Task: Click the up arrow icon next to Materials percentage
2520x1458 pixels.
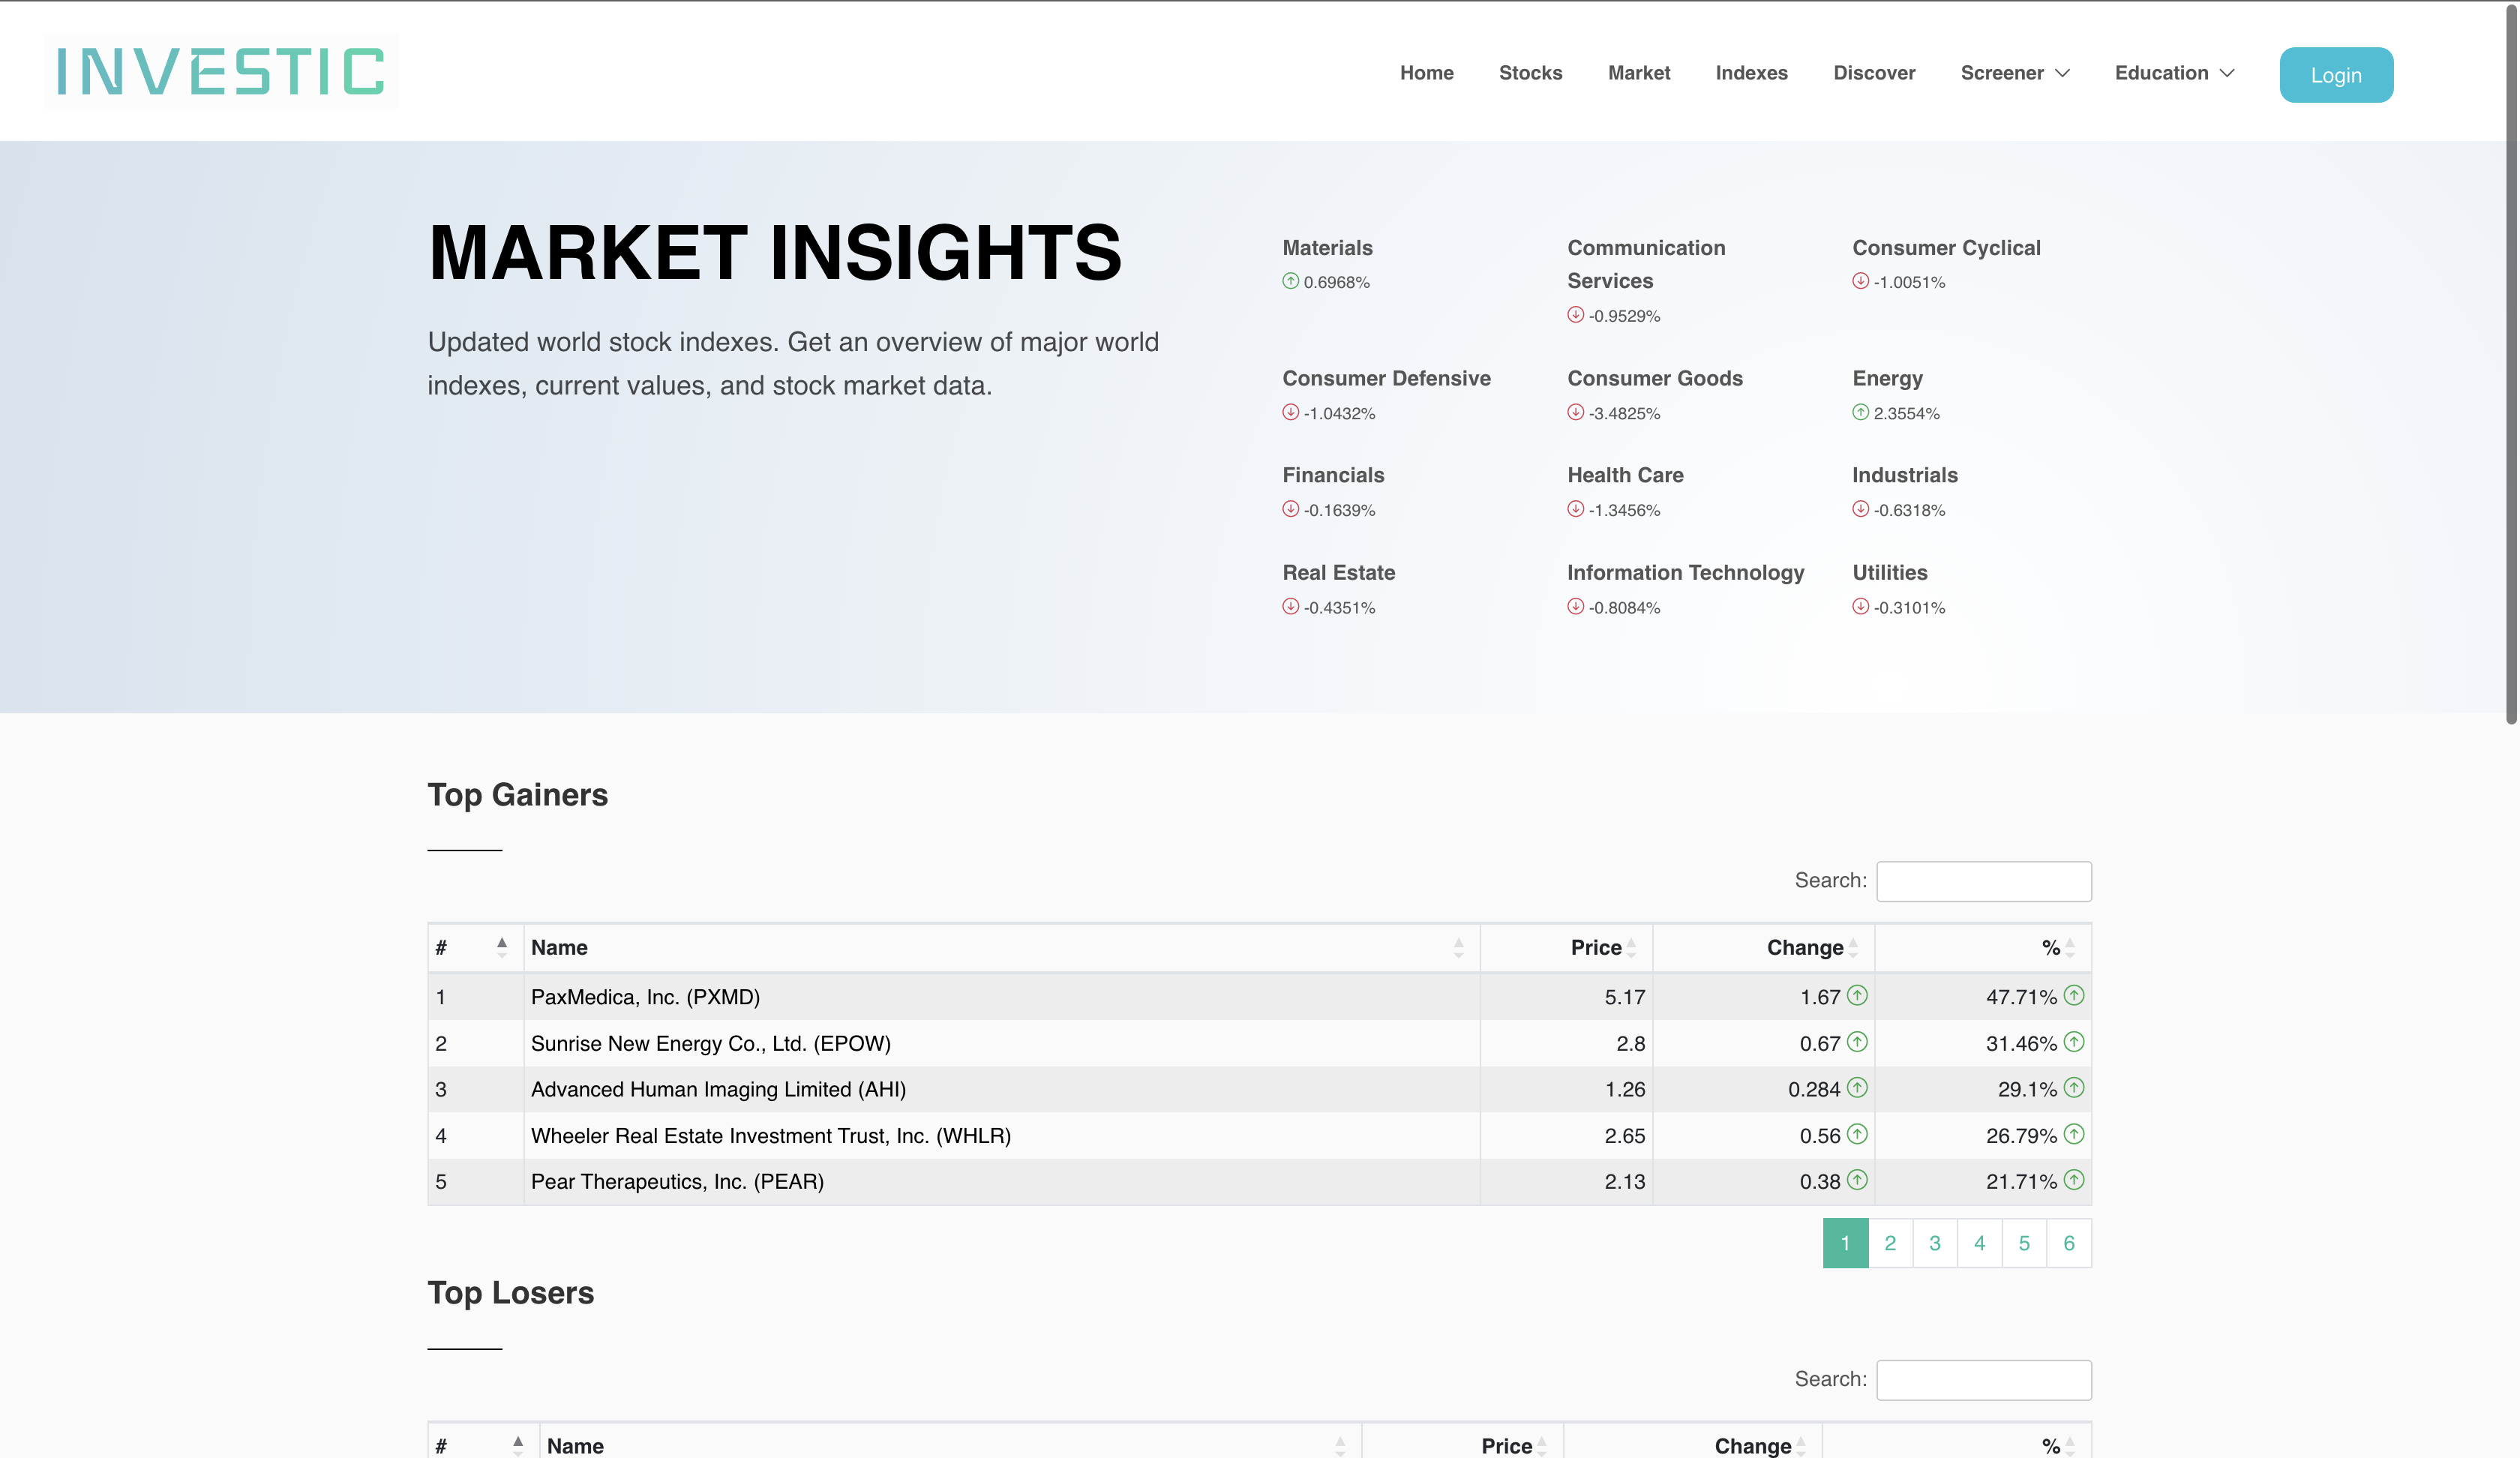Action: 1291,281
